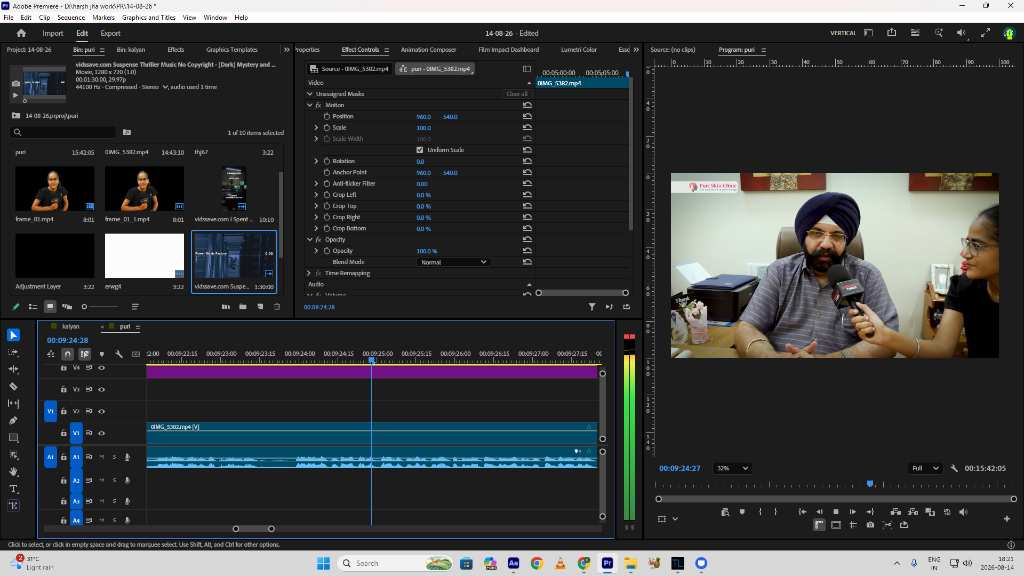This screenshot has width=1024, height=576.
Task: Toggle the Uniform Scale checkbox
Action: (x=420, y=150)
